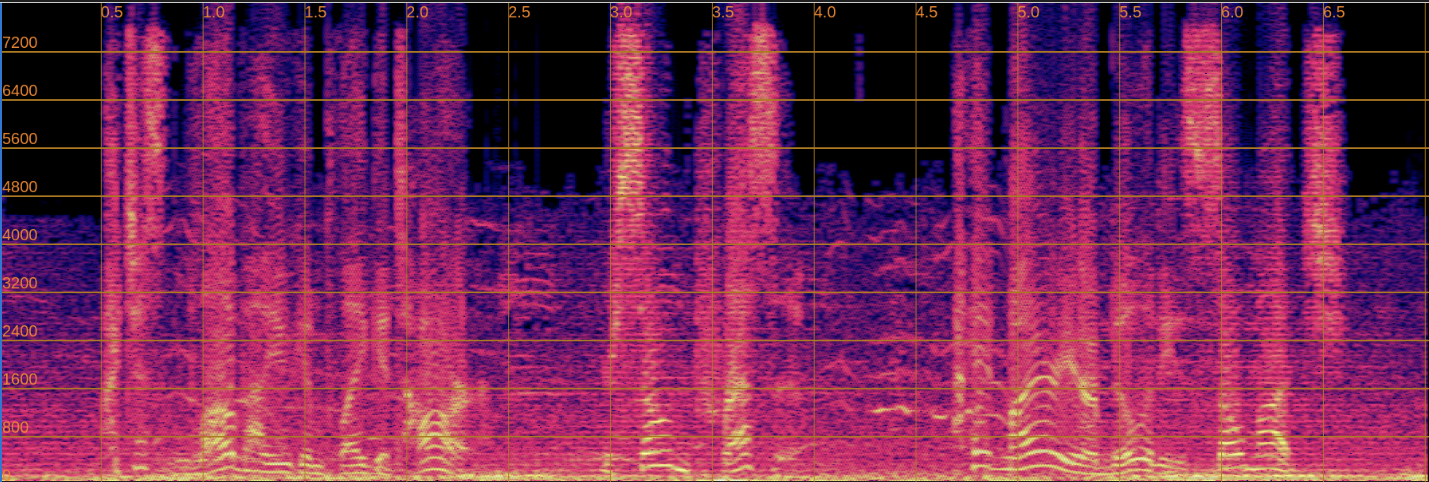Click the 0.5 time axis label
Viewport: 1429px width, 482px height.
tap(113, 12)
